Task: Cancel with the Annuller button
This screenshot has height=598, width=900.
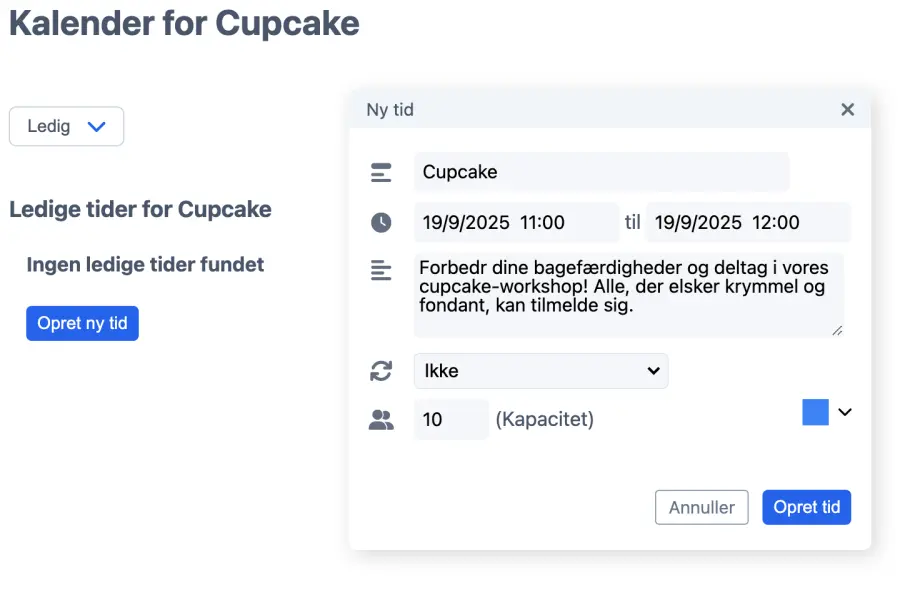Action: (701, 507)
